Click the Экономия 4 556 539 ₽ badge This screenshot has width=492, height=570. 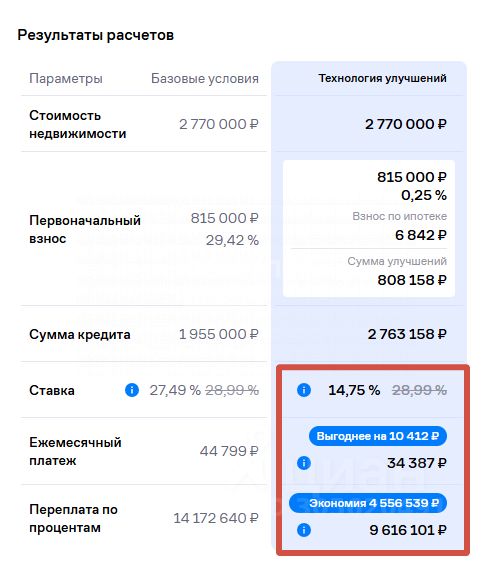[368, 503]
